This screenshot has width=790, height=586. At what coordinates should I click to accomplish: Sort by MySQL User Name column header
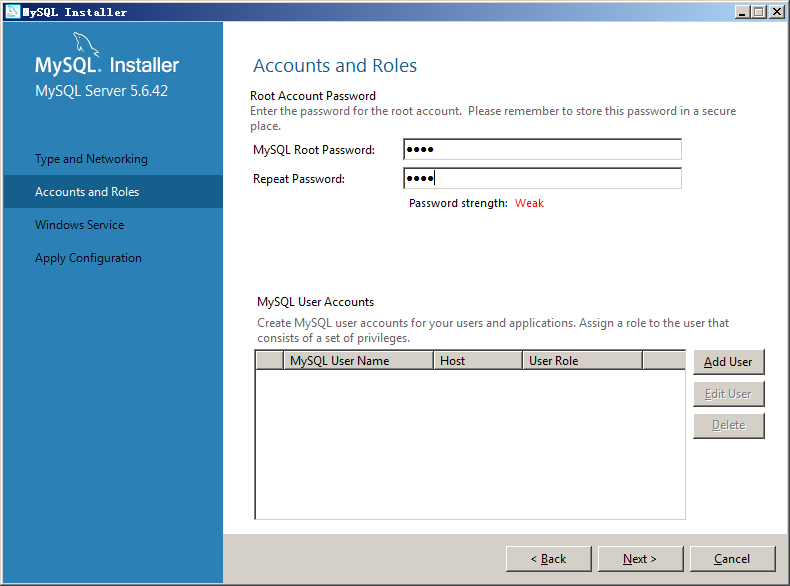[x=359, y=361]
